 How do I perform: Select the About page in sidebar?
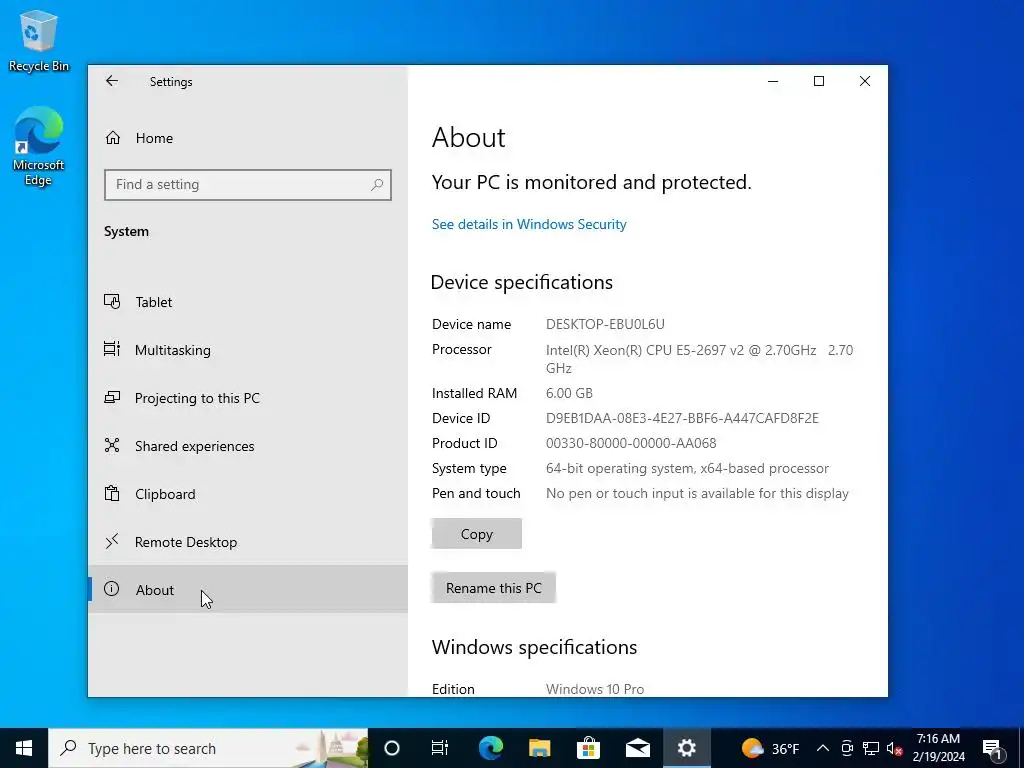[248, 590]
